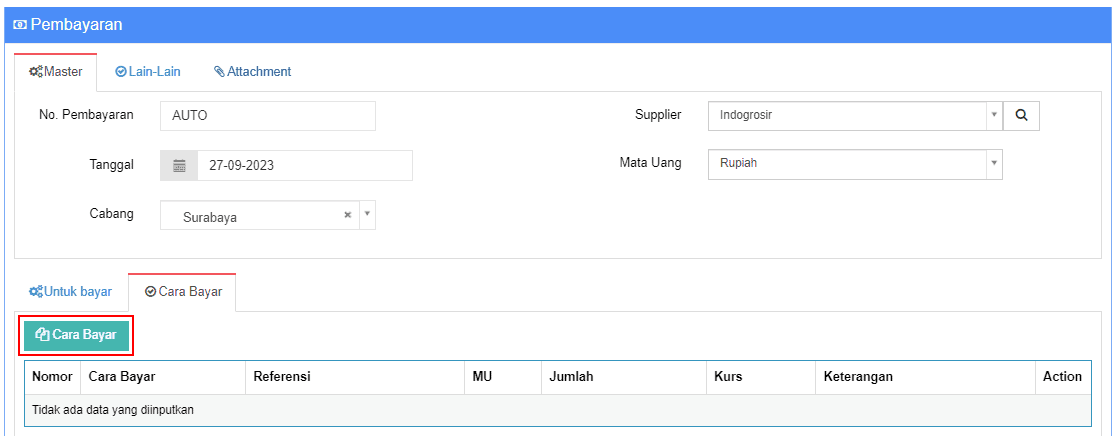Click the check-circle icon on Lain-Lain tab
The width and height of the screenshot is (1120, 436).
pos(121,71)
